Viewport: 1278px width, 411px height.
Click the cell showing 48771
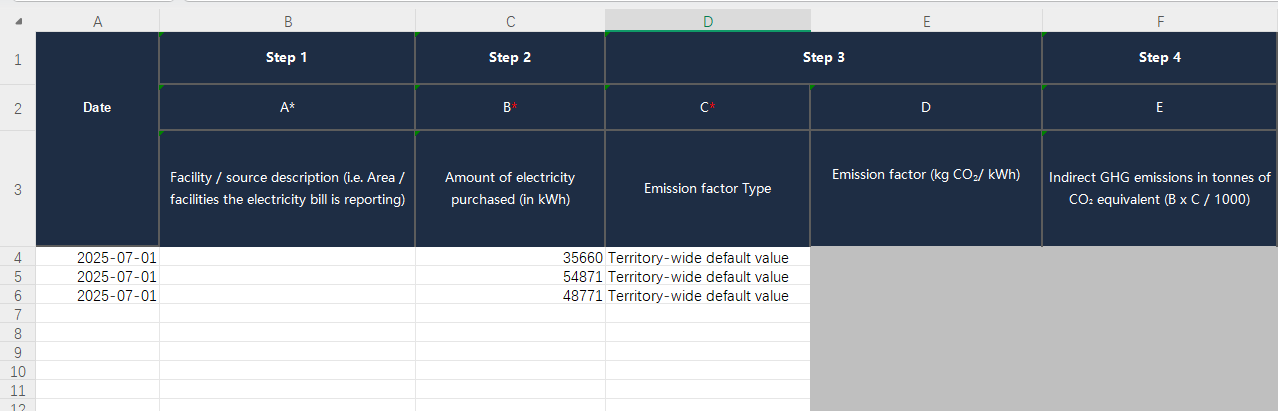coord(510,296)
